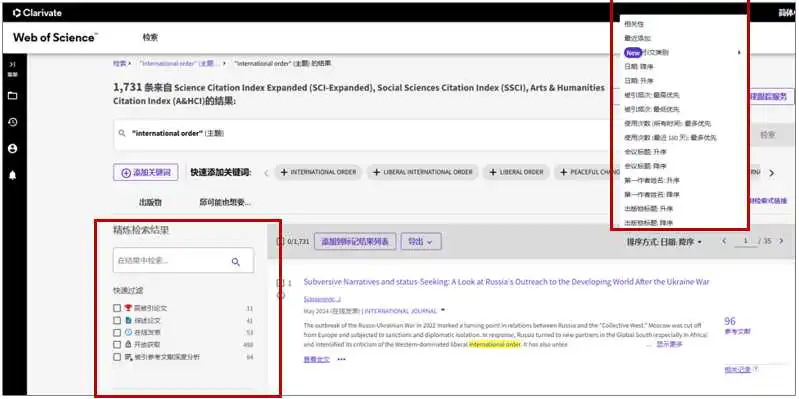
Task: Click the early access clock icon
Action: 128,332
